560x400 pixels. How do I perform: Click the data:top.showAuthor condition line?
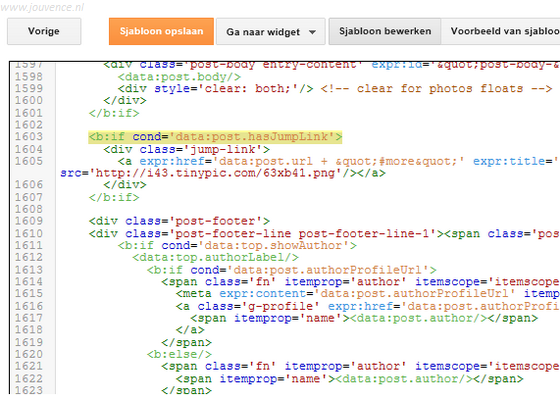(237, 246)
